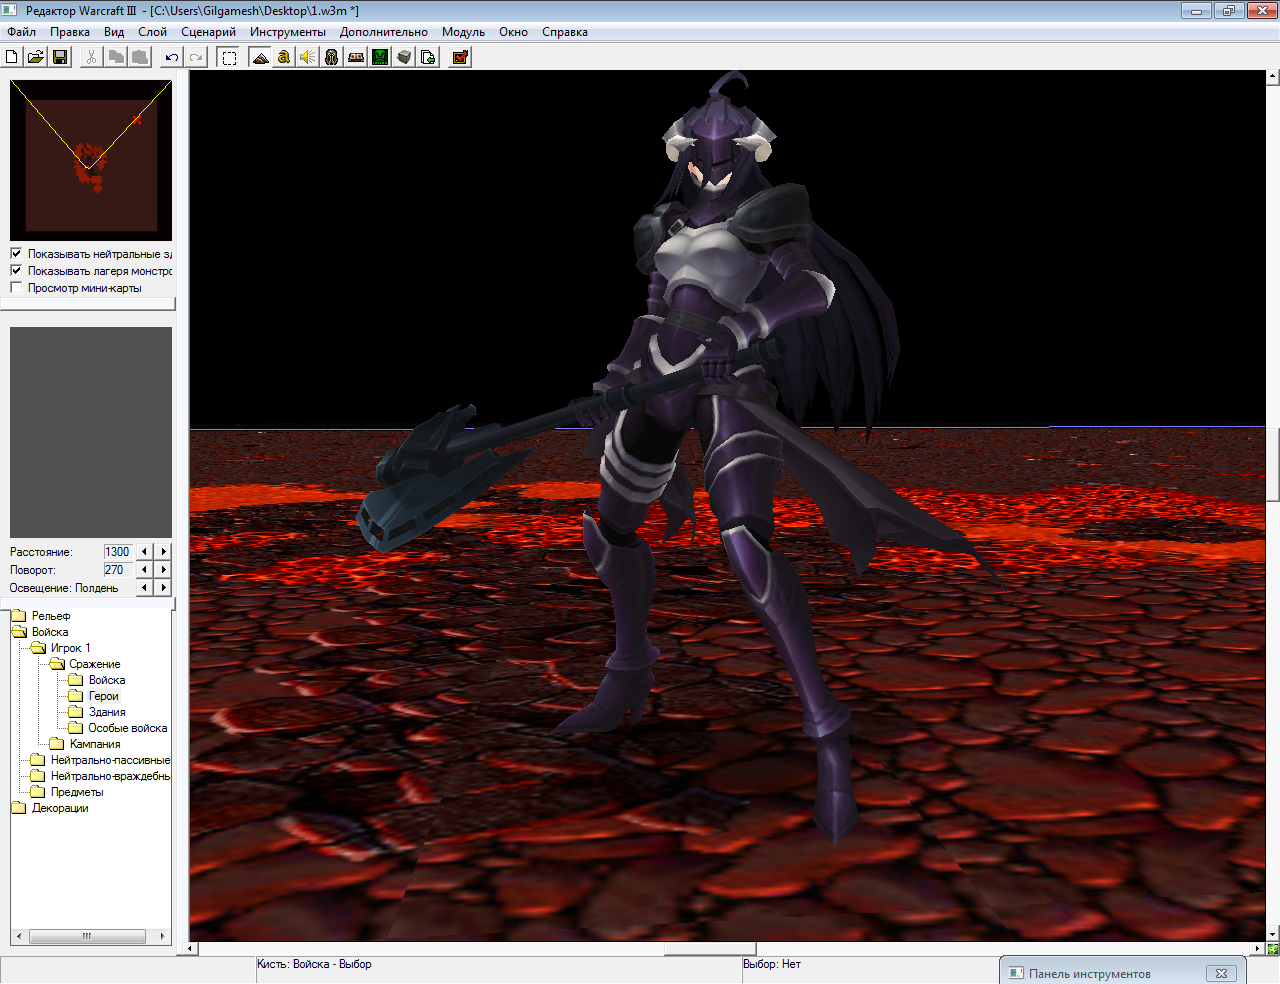1280x984 pixels.
Task: Open a map file via the folder icon
Action: tap(36, 57)
